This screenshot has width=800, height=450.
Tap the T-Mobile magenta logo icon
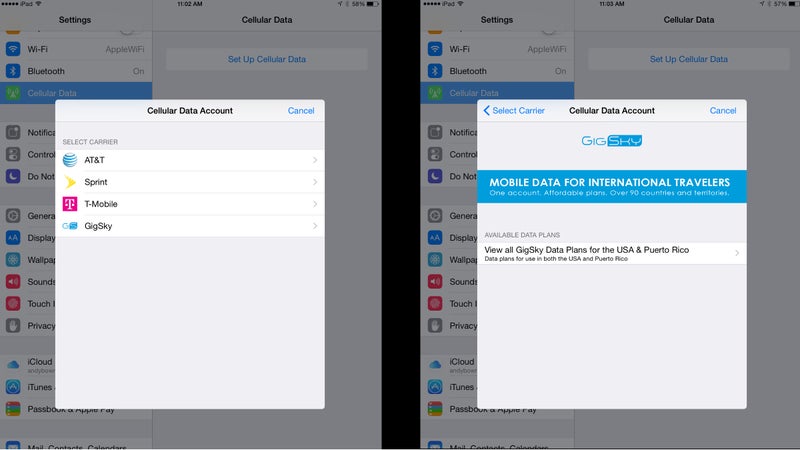point(70,204)
